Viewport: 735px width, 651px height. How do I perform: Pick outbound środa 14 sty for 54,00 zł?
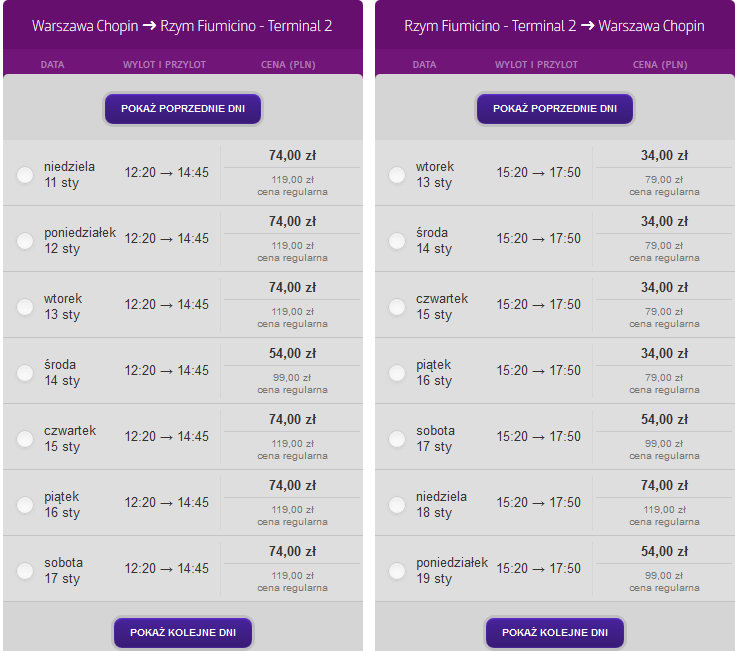[x=25, y=373]
